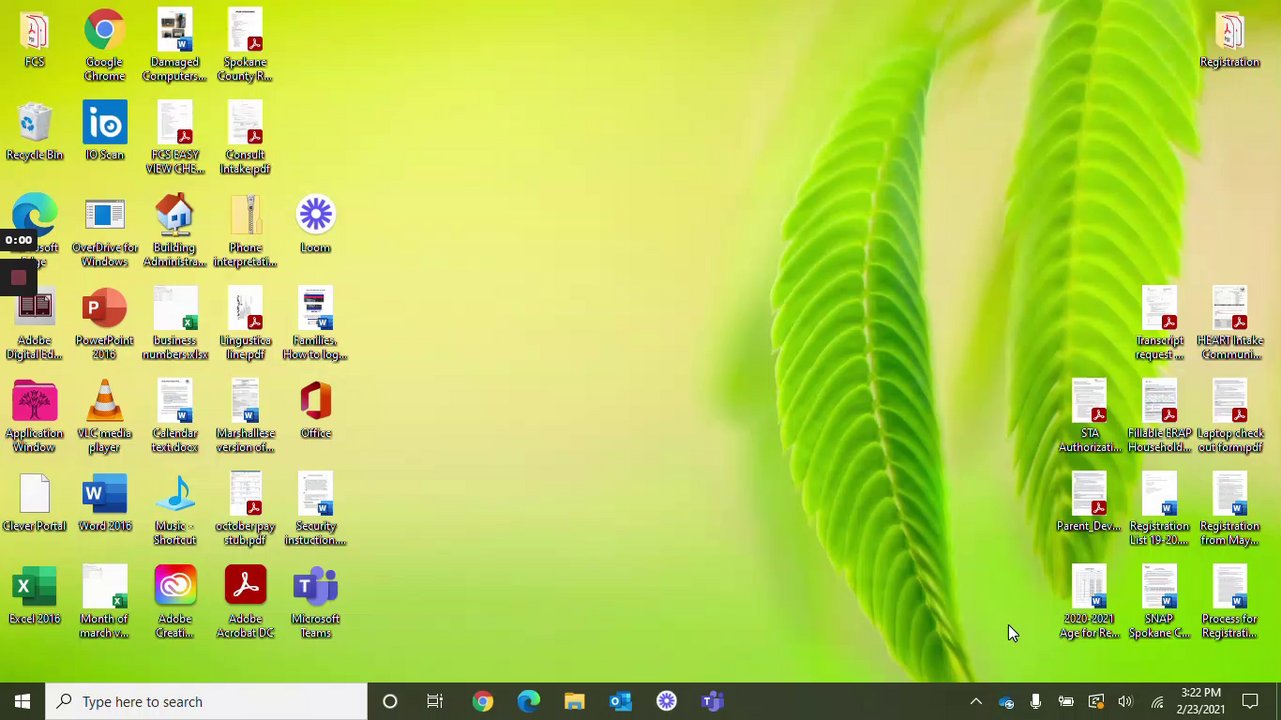The image size is (1281, 720).
Task: Open the FCS folder on the desktop
Action: 34,40
